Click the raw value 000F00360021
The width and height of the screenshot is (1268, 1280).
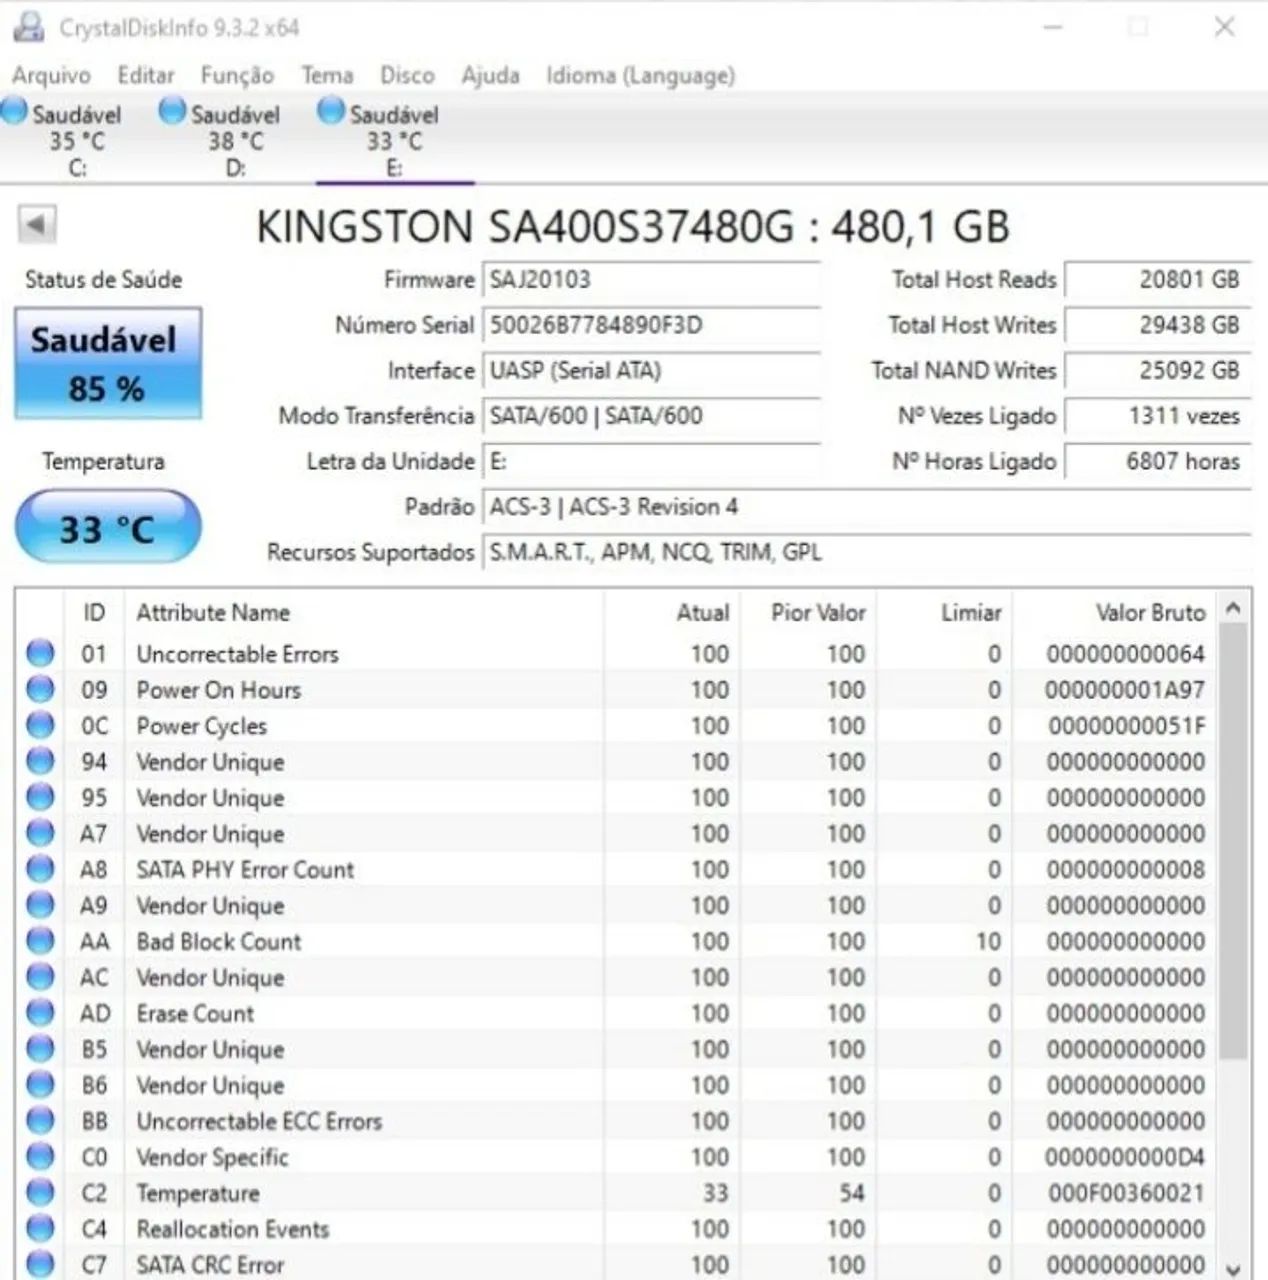1126,1193
